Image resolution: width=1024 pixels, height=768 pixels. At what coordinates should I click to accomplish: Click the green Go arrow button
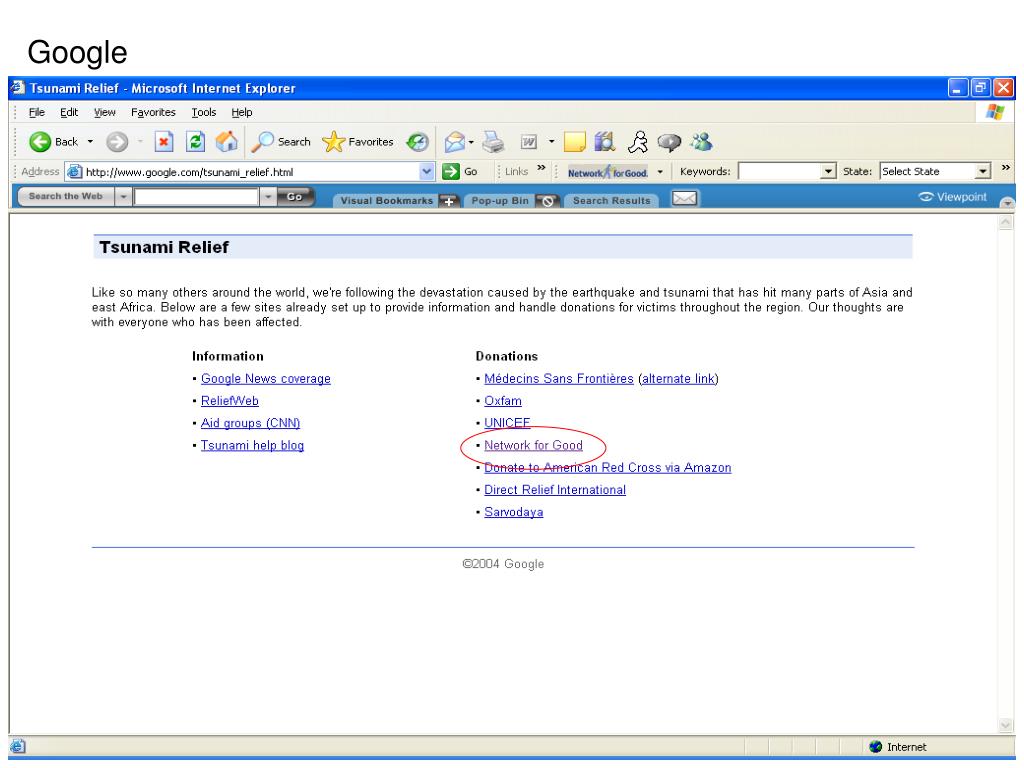[451, 172]
